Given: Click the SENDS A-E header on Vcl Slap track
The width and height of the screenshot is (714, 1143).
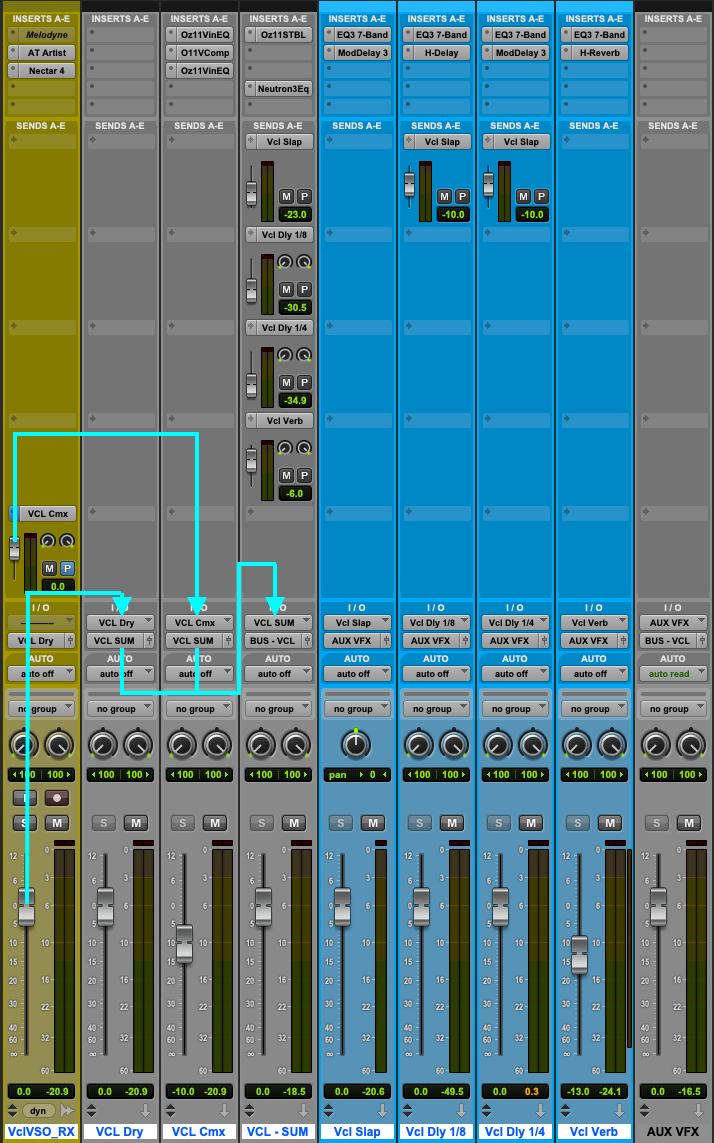Looking at the screenshot, I should pyautogui.click(x=357, y=125).
